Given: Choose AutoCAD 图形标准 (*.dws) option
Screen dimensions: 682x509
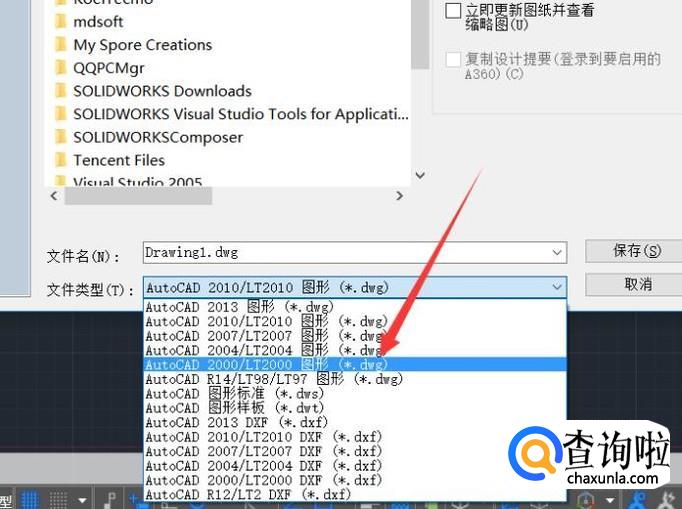Looking at the screenshot, I should [355, 393].
